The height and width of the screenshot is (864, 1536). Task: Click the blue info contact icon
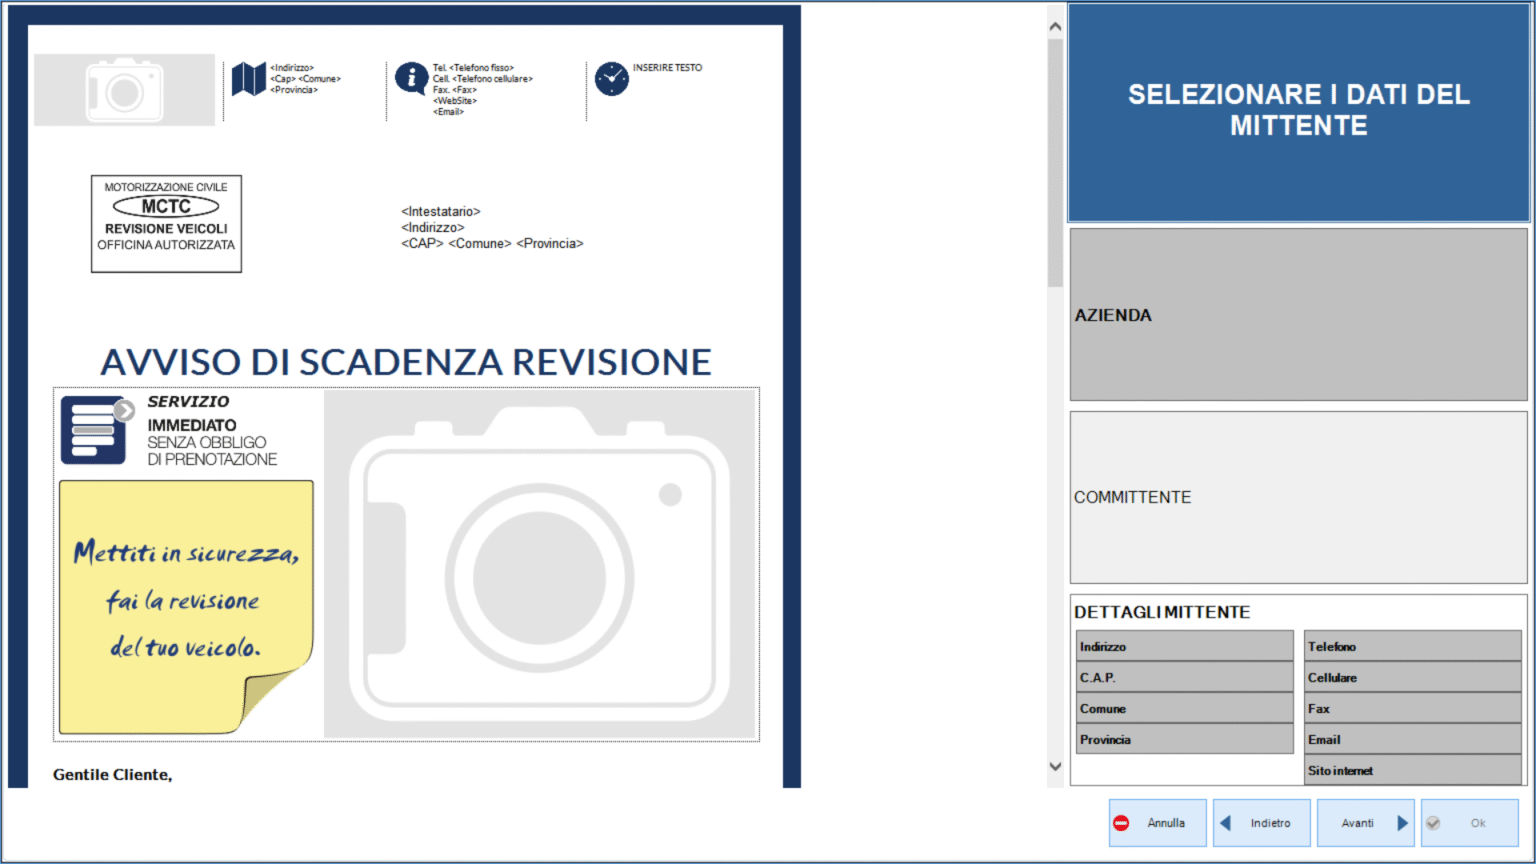[411, 78]
